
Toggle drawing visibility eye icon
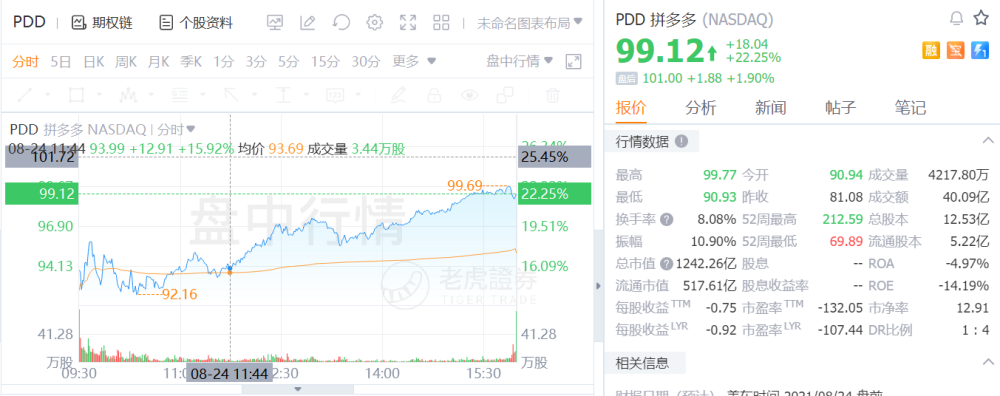point(470,96)
